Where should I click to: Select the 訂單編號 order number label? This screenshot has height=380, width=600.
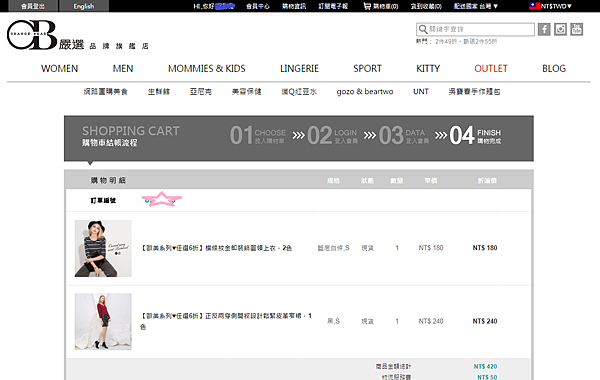pyautogui.click(x=103, y=201)
